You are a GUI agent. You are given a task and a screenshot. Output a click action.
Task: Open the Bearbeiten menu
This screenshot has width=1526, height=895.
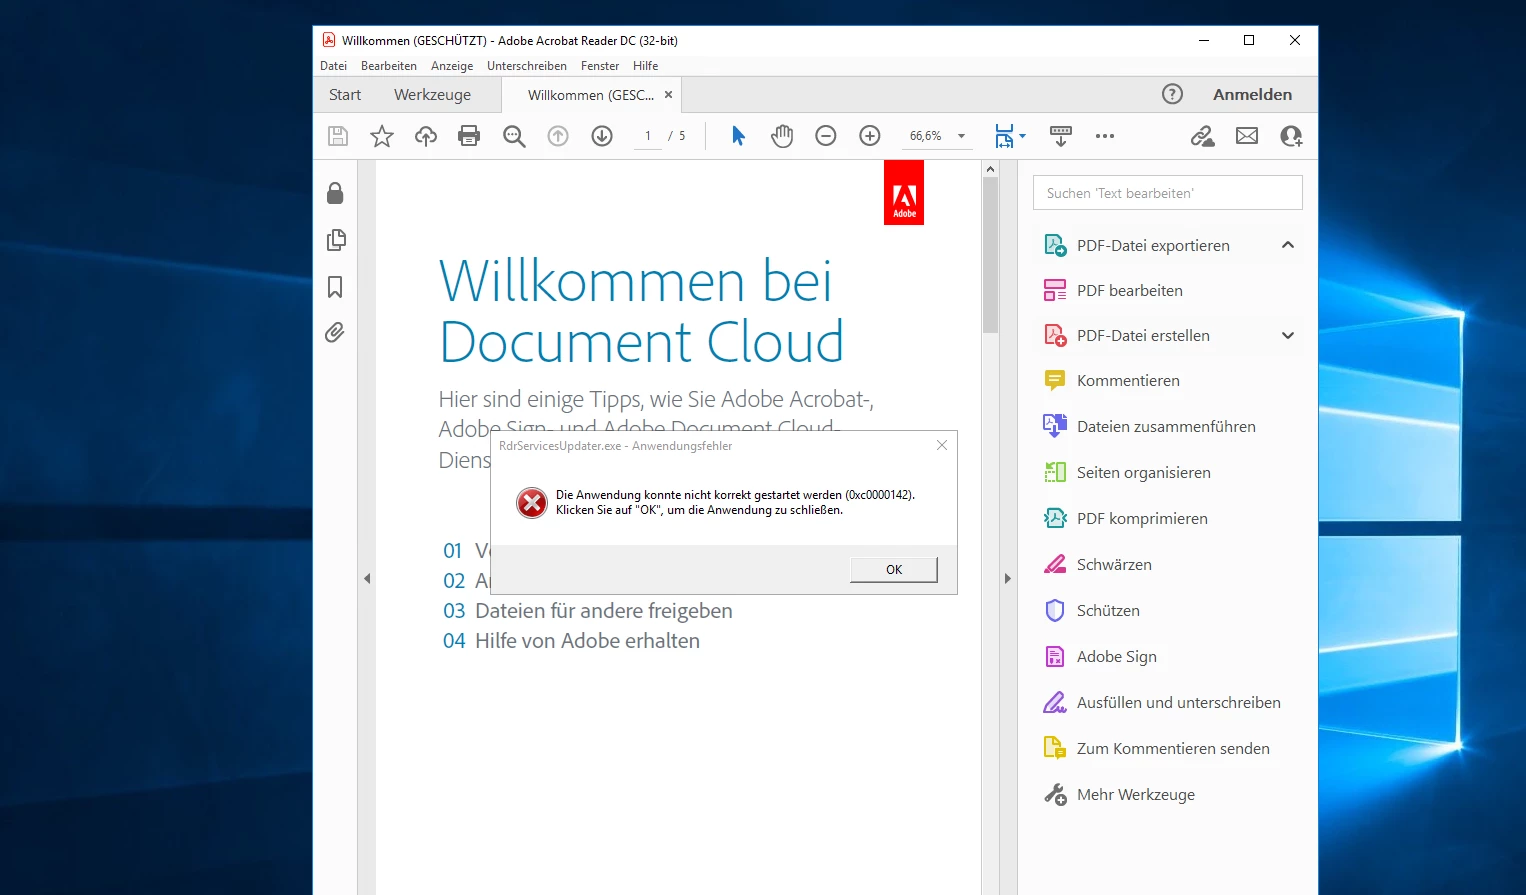click(389, 66)
